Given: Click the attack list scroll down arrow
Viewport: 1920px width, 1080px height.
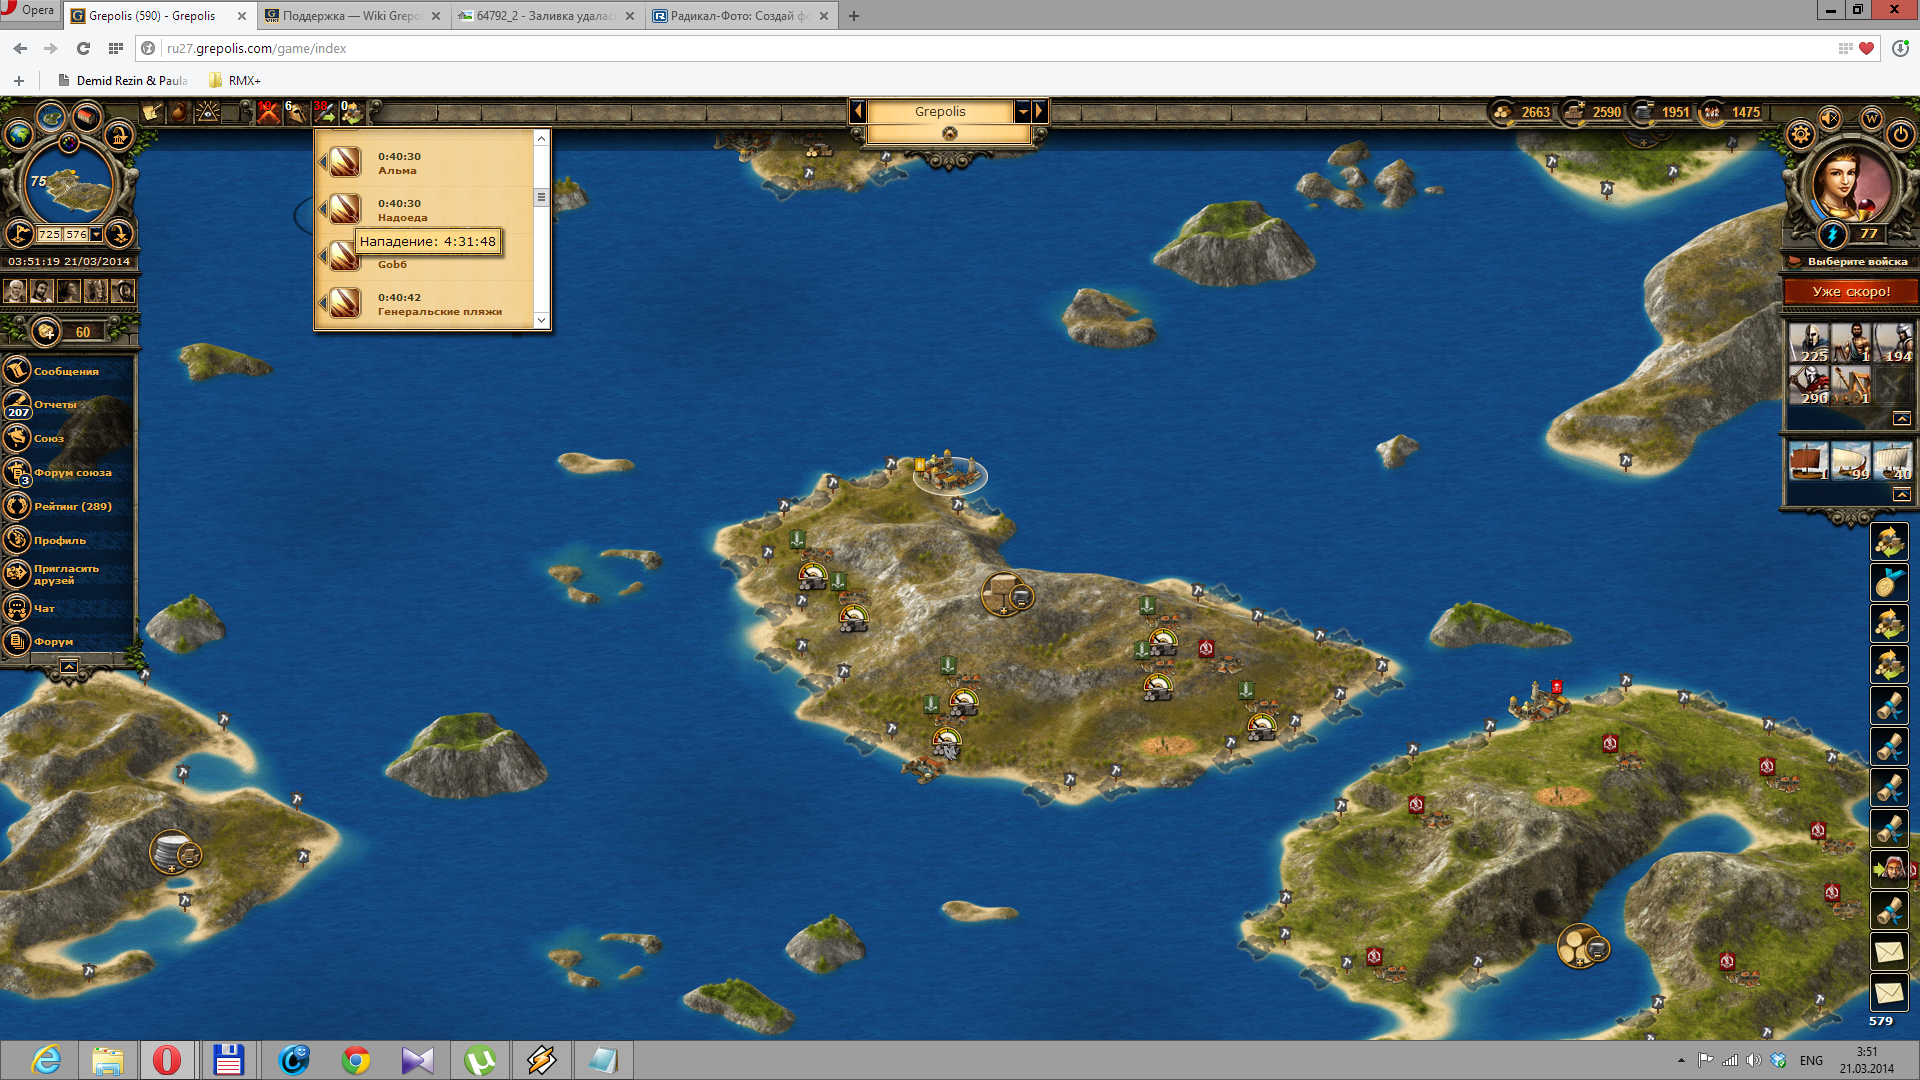Looking at the screenshot, I should coord(541,321).
